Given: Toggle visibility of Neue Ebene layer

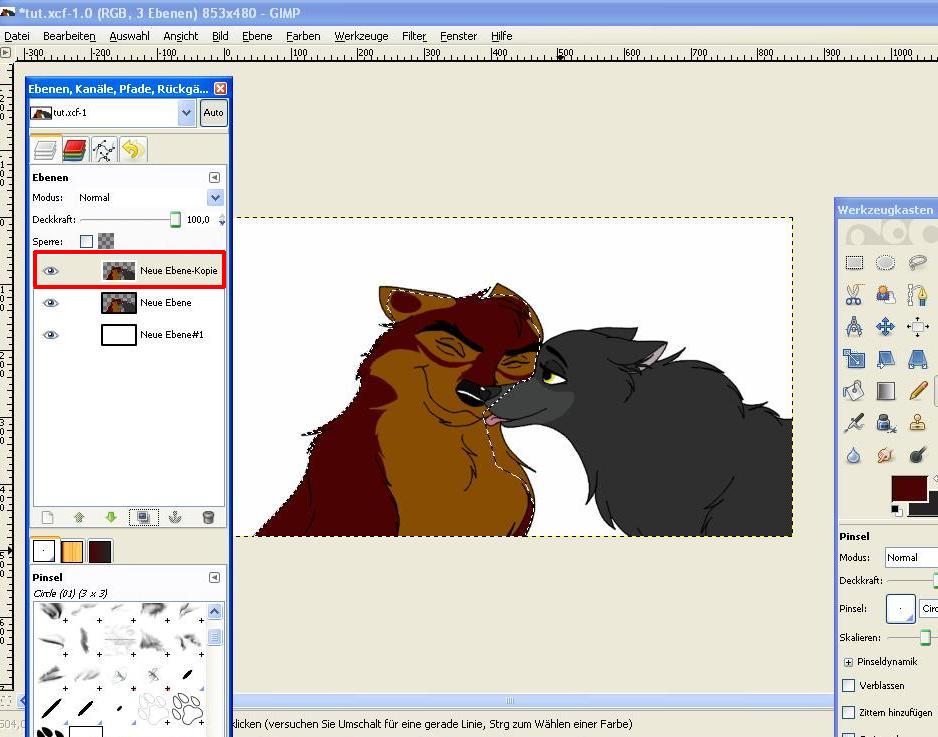Looking at the screenshot, I should [51, 303].
